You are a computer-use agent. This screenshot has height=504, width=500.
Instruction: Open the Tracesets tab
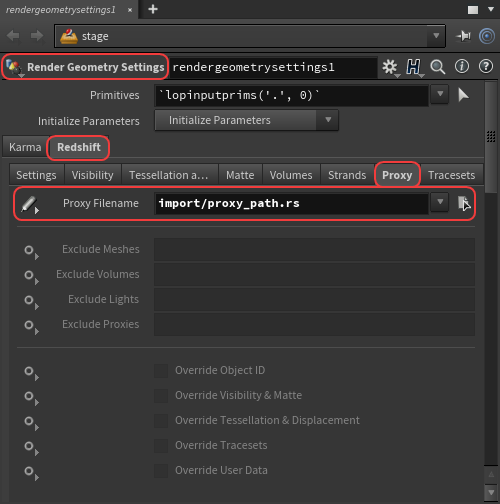[x=452, y=175]
